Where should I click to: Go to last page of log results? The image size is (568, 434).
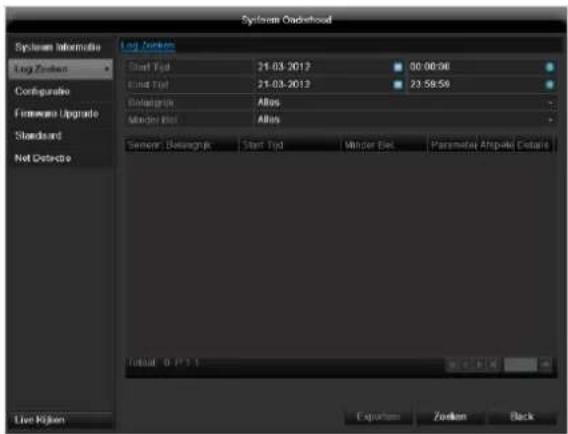pyautogui.click(x=493, y=364)
